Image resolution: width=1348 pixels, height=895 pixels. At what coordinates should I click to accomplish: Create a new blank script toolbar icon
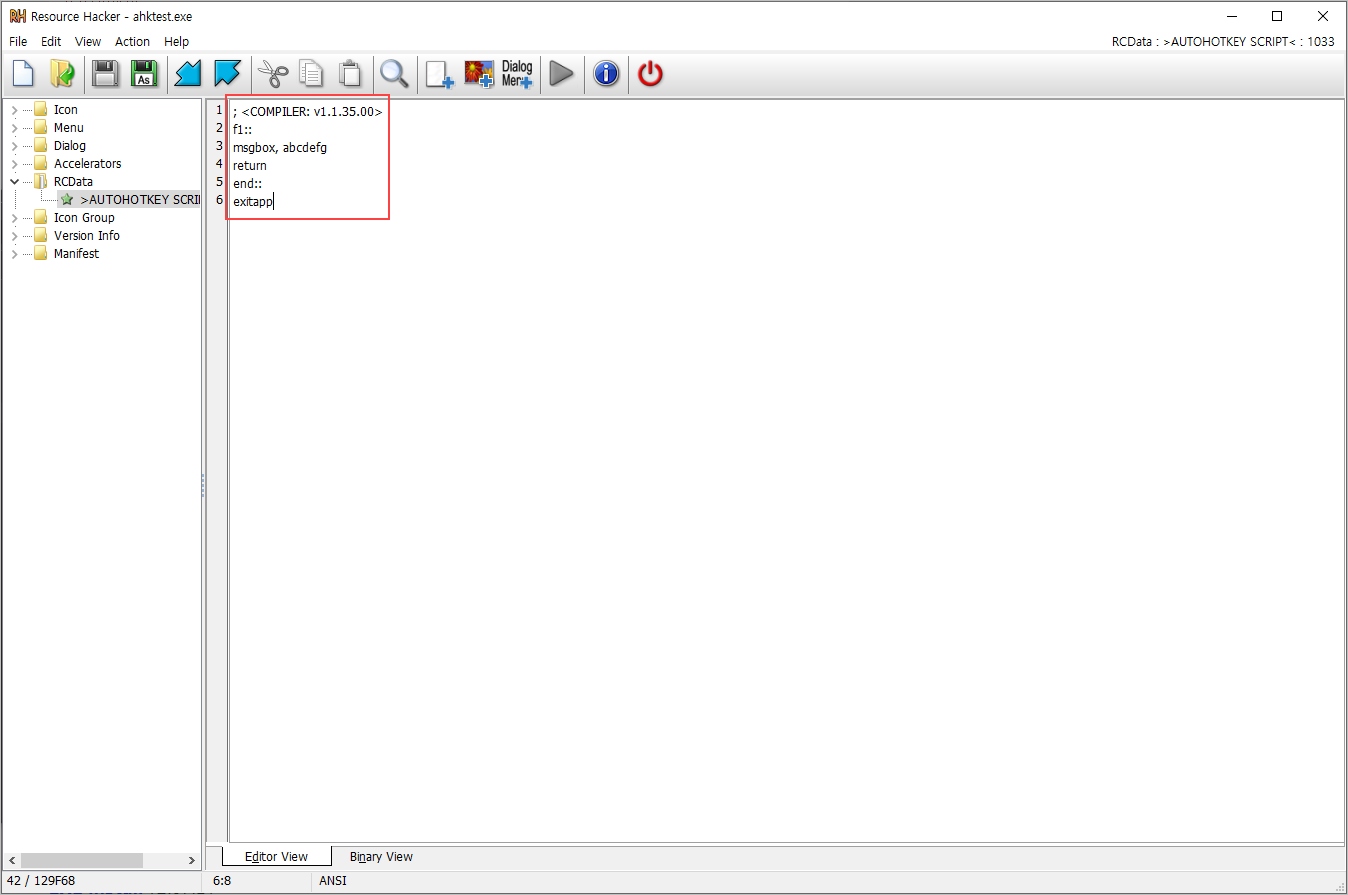[x=23, y=74]
